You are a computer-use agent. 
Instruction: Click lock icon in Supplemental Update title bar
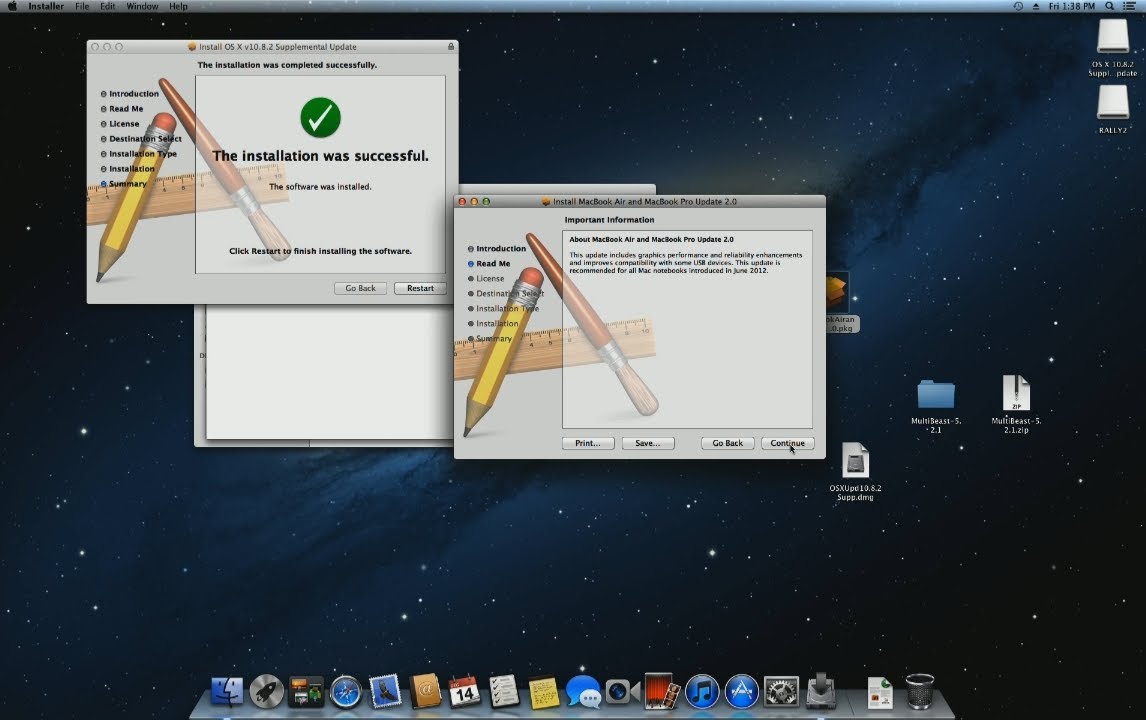[451, 46]
